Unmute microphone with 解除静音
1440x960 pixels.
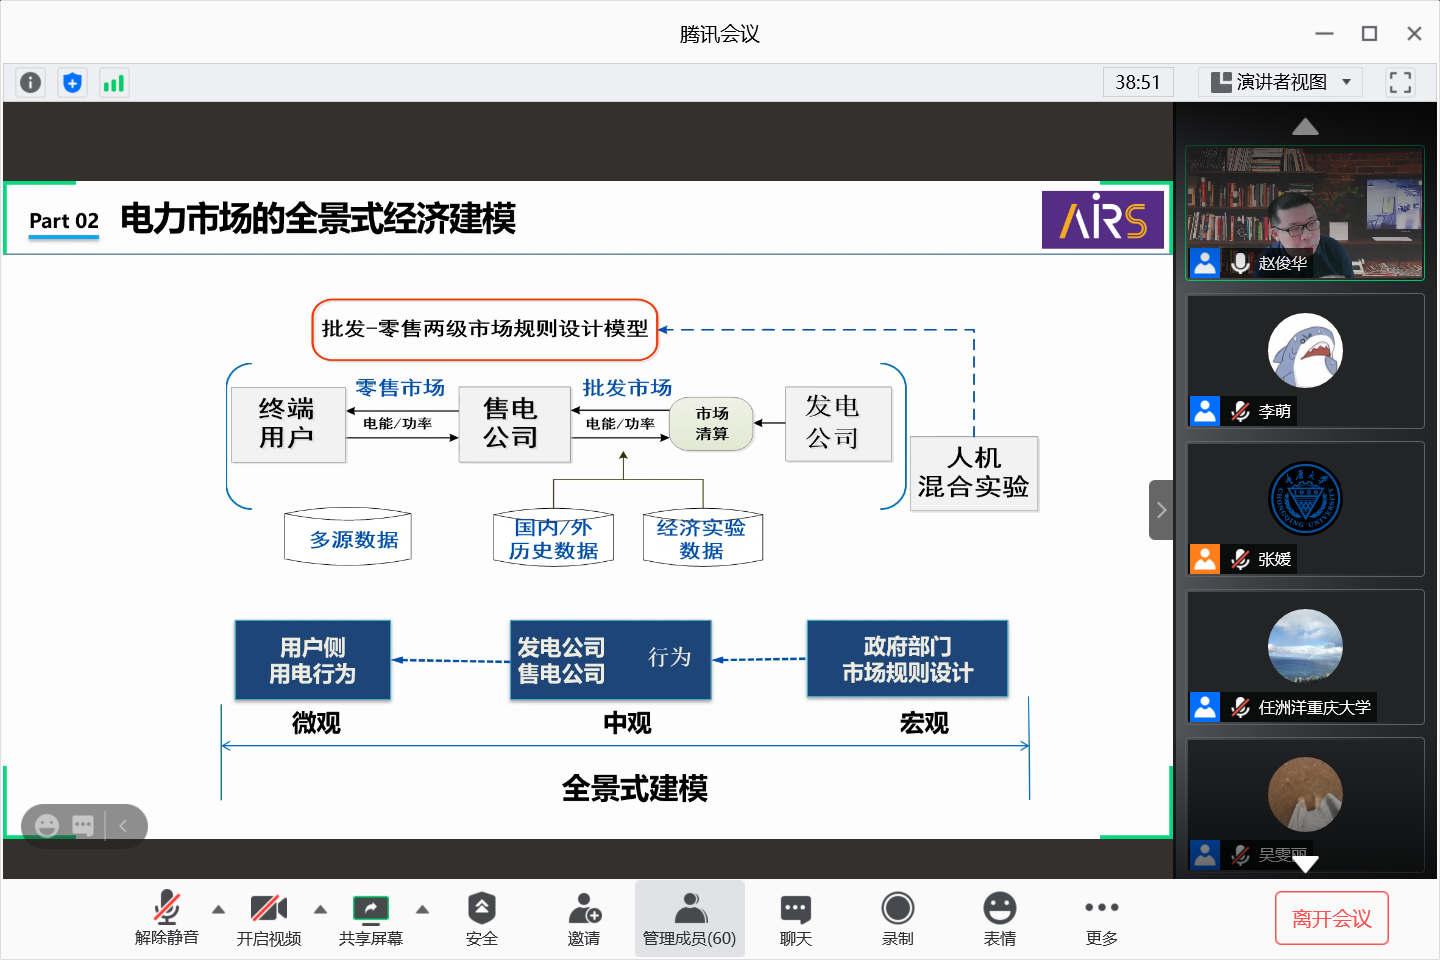(167, 918)
